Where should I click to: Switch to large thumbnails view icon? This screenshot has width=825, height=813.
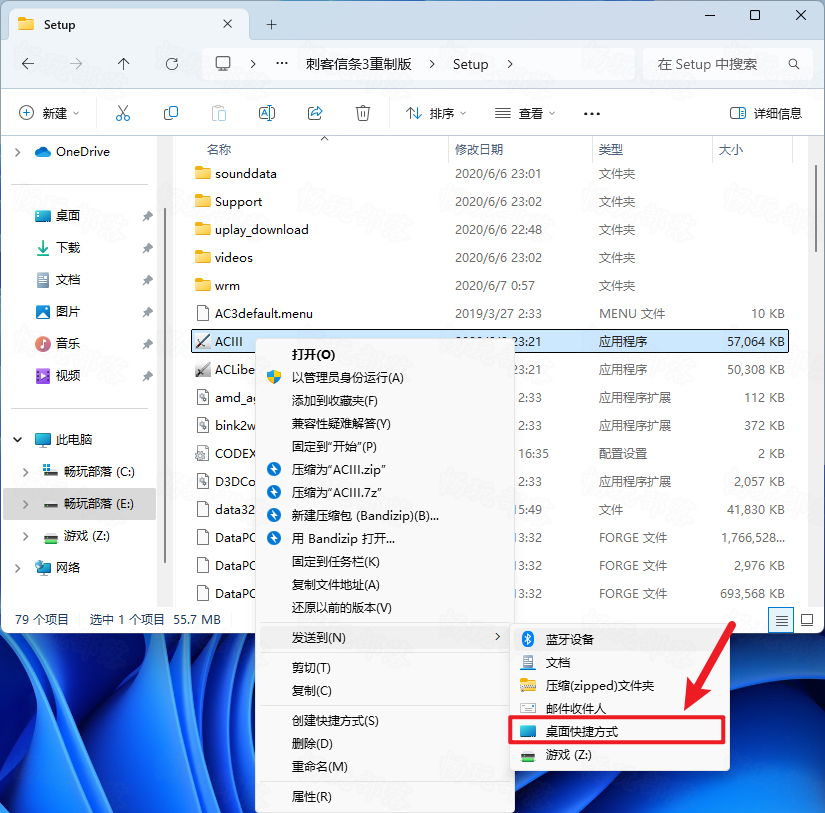pos(807,620)
